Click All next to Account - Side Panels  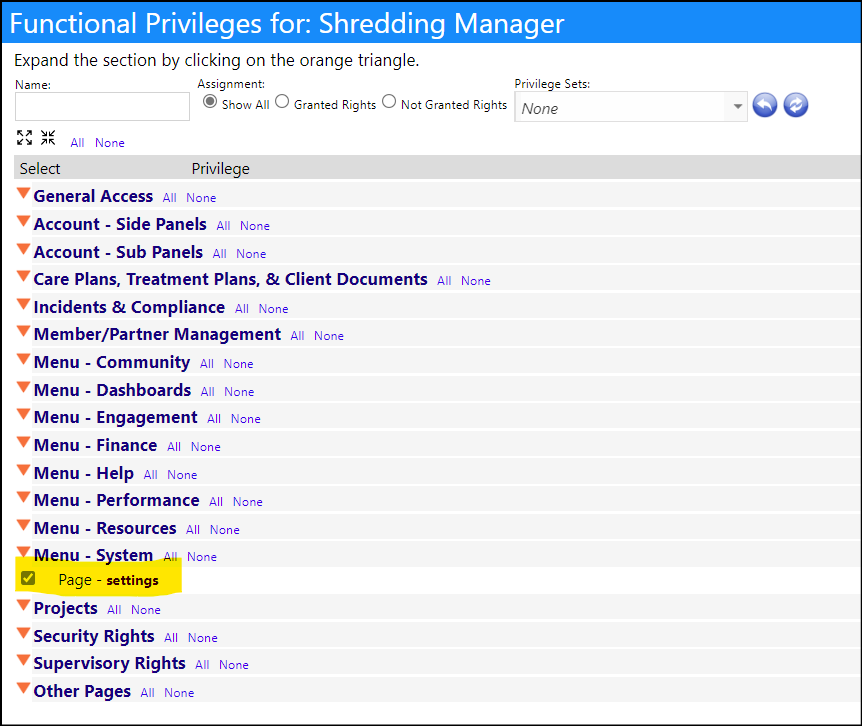click(223, 226)
